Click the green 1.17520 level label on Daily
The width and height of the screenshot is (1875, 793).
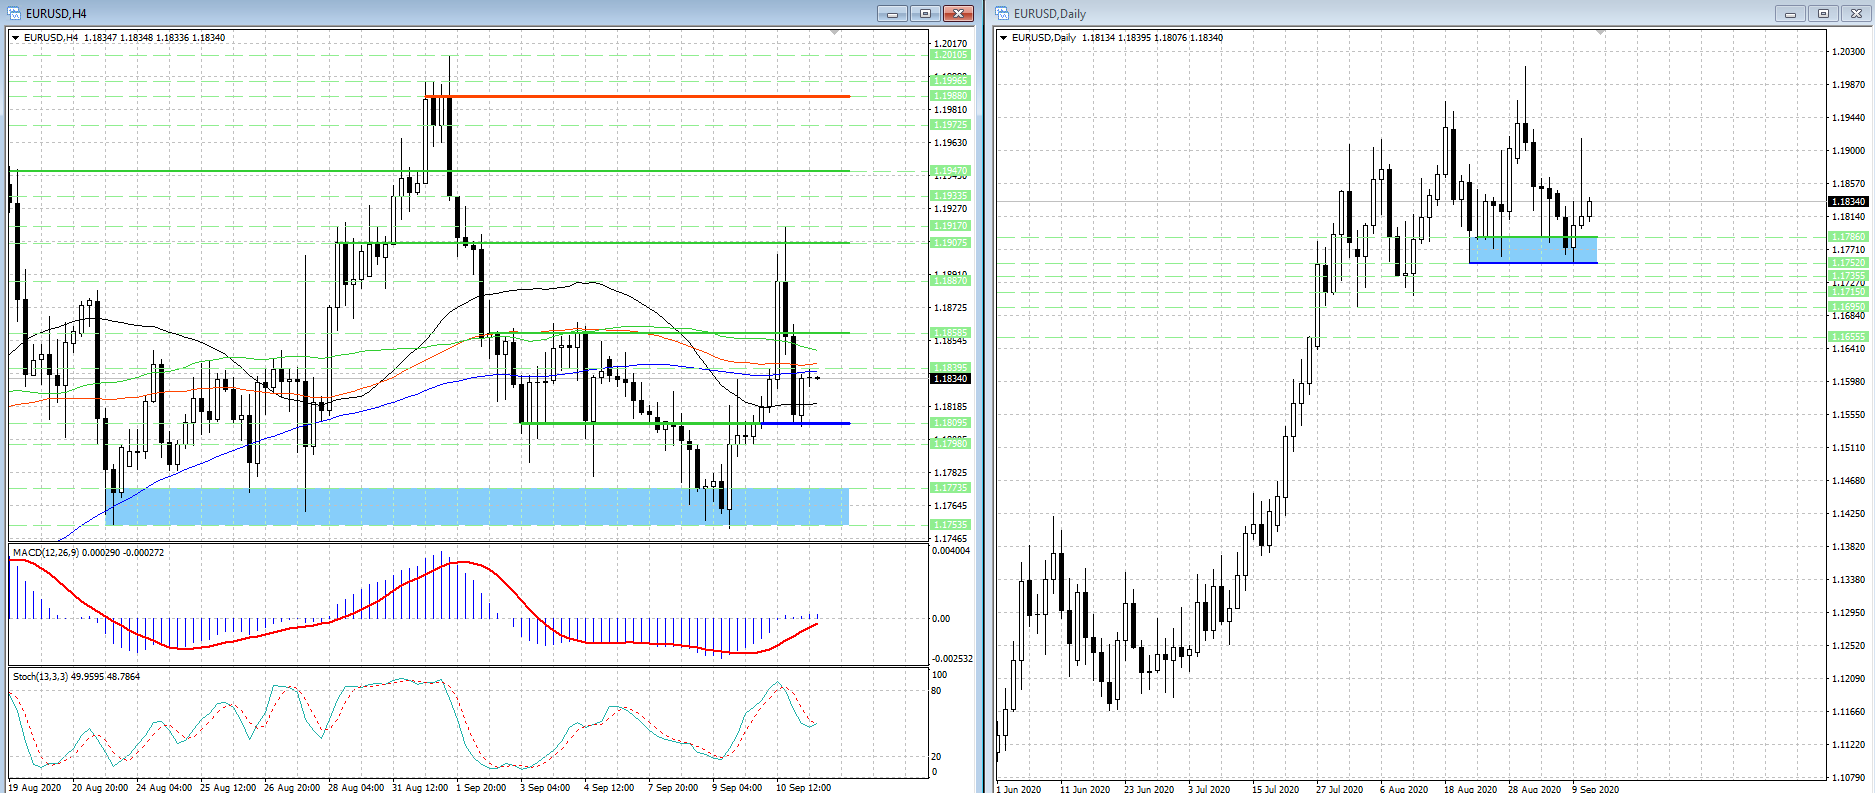pyautogui.click(x=1849, y=263)
